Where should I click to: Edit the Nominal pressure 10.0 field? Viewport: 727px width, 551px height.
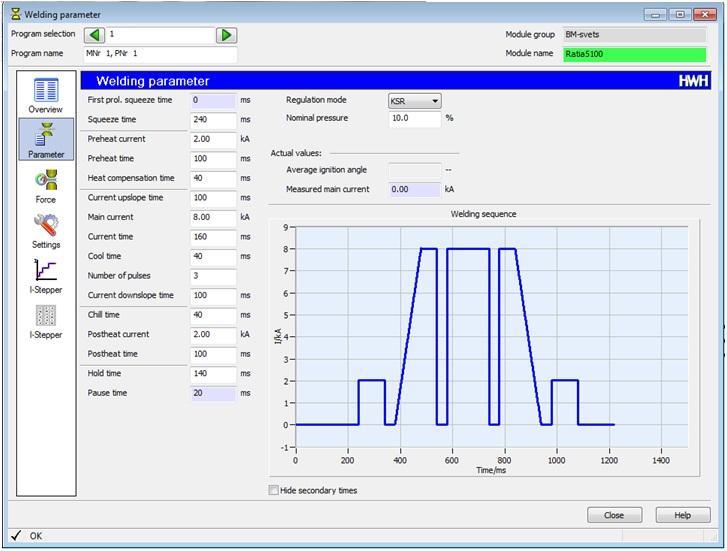[x=415, y=118]
